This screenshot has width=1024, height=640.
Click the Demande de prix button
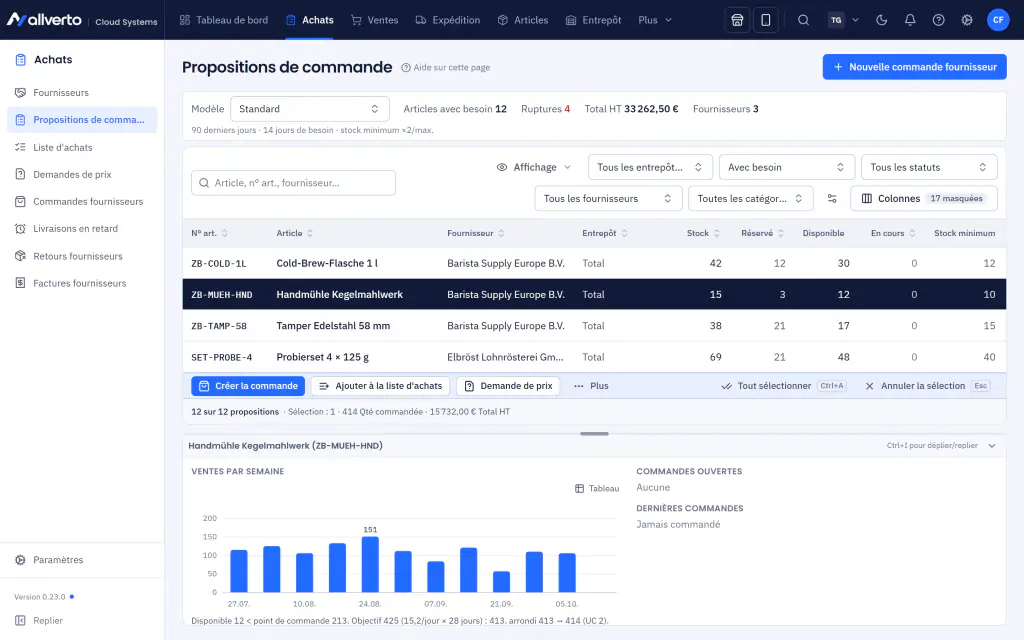[508, 386]
